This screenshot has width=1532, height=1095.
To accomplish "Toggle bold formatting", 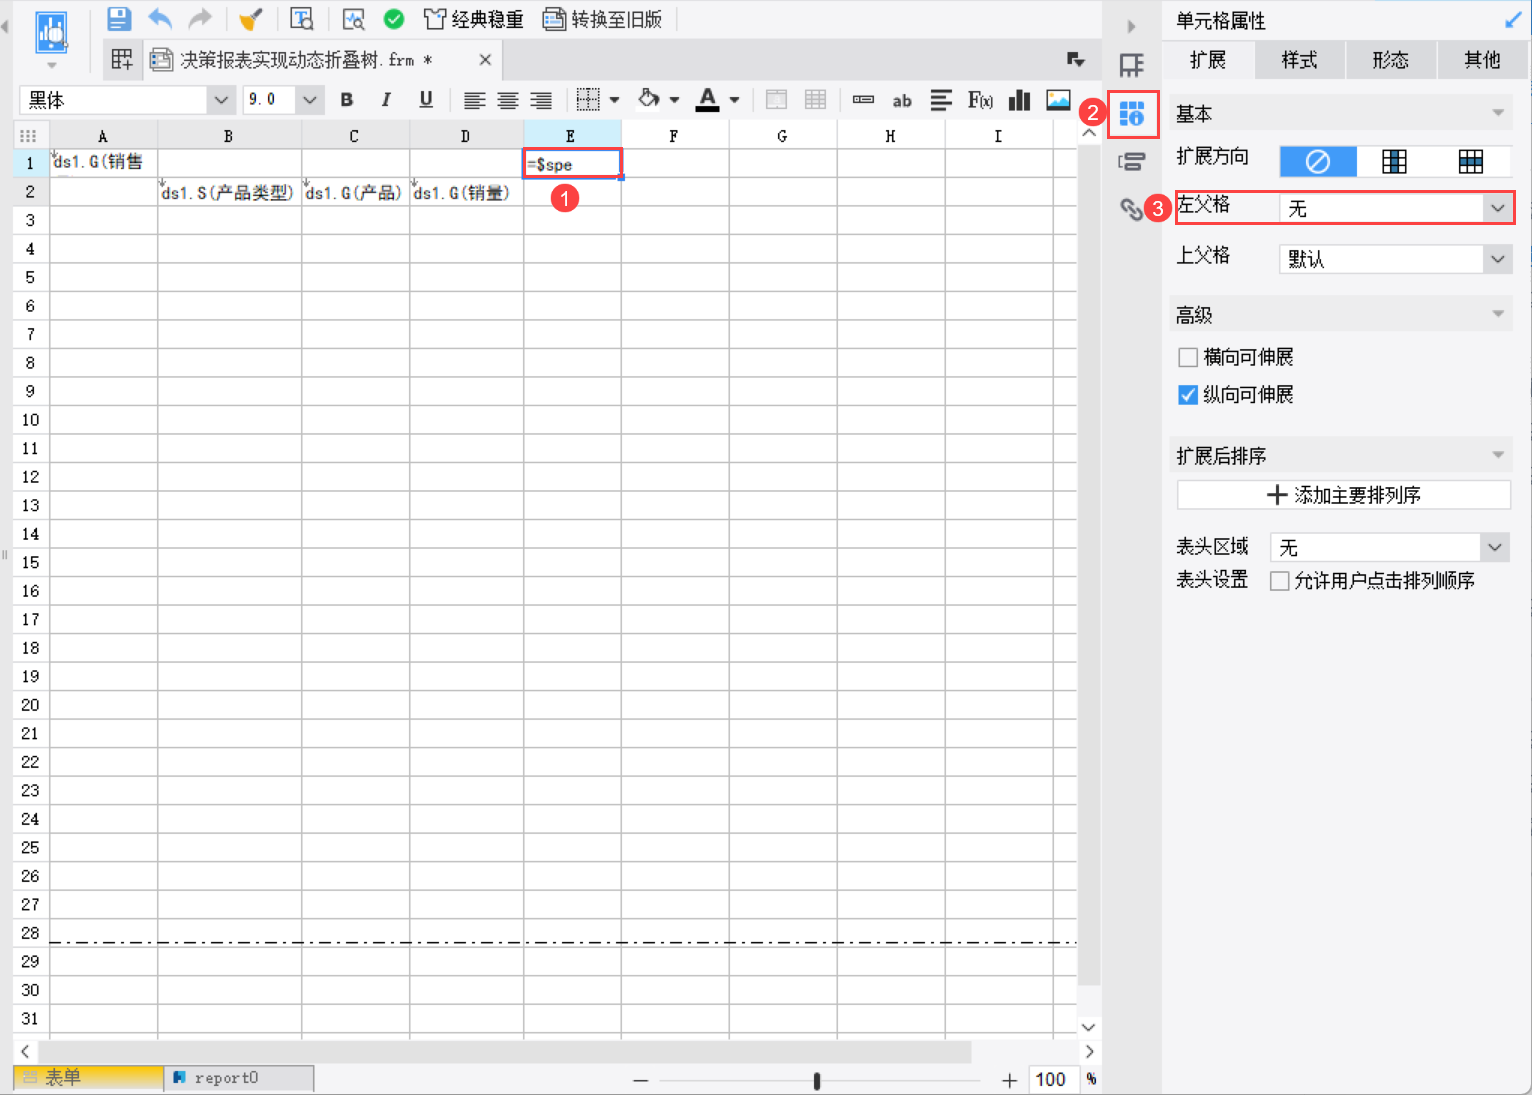I will point(347,100).
